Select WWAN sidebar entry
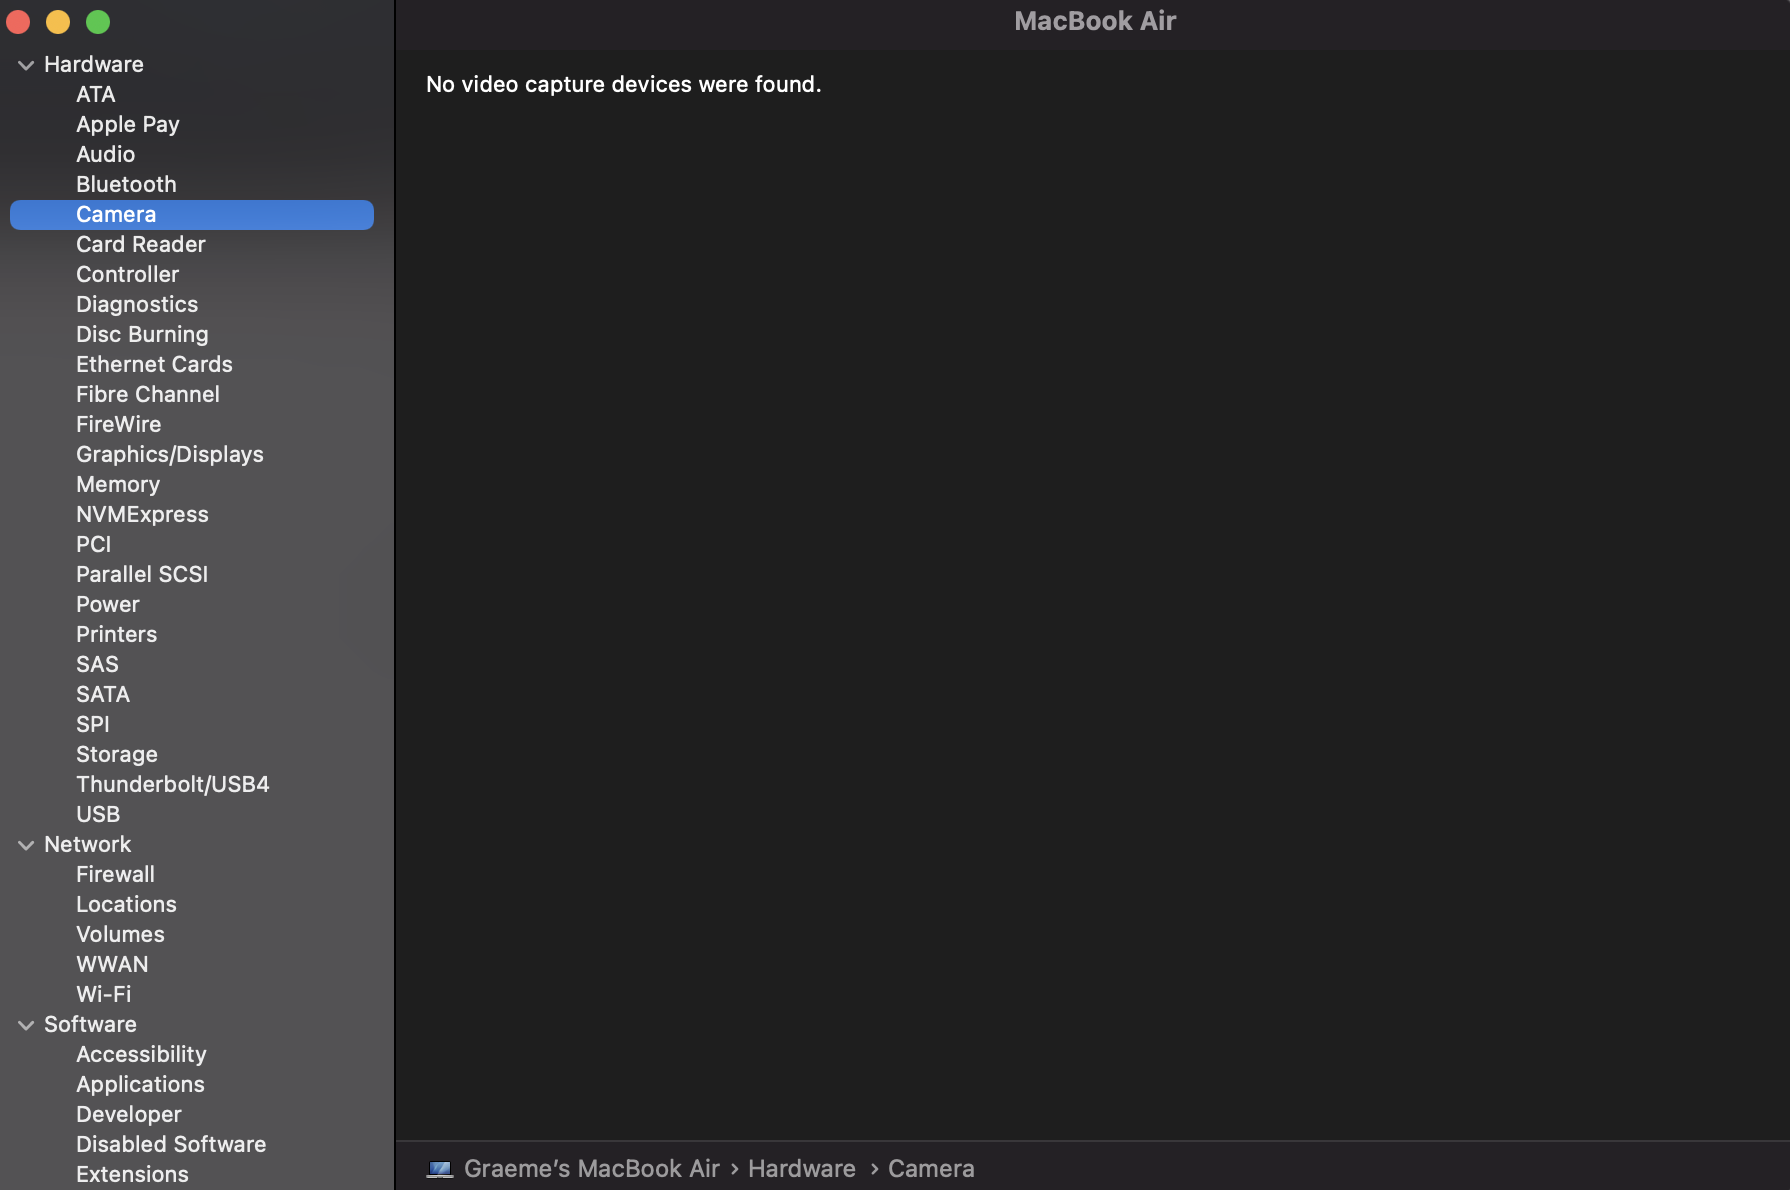This screenshot has height=1190, width=1790. (x=112, y=964)
